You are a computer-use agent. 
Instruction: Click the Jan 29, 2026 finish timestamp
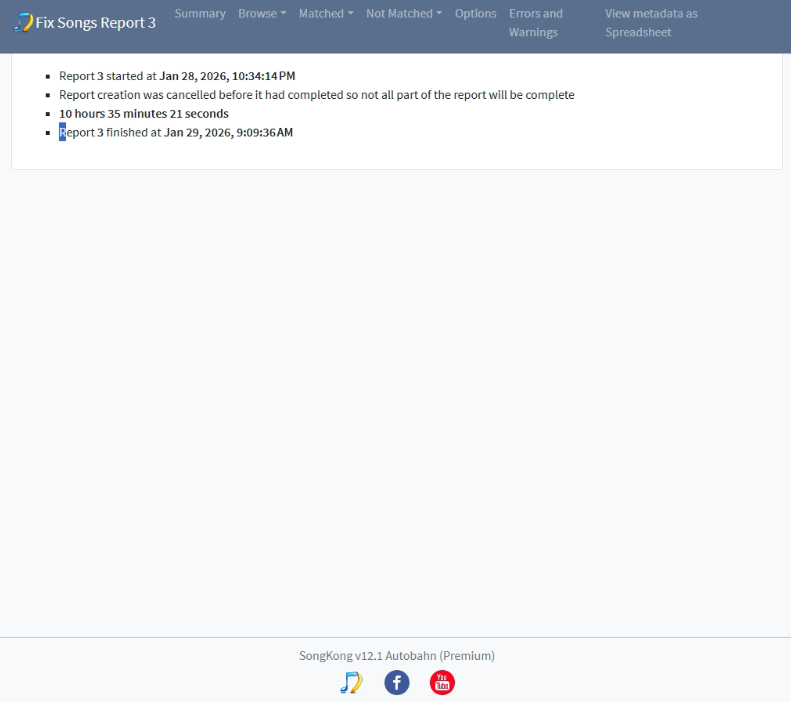point(228,133)
